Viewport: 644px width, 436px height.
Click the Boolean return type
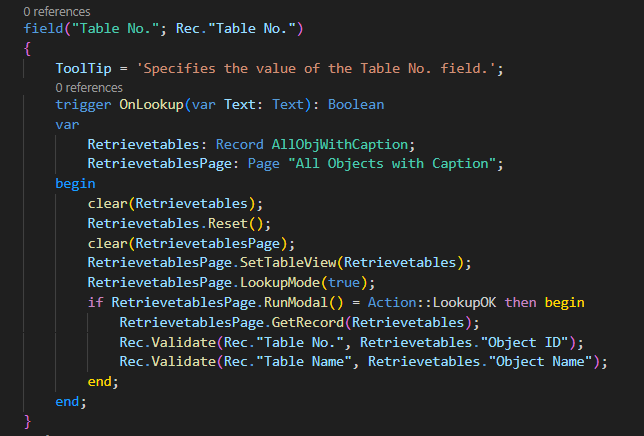coord(356,104)
